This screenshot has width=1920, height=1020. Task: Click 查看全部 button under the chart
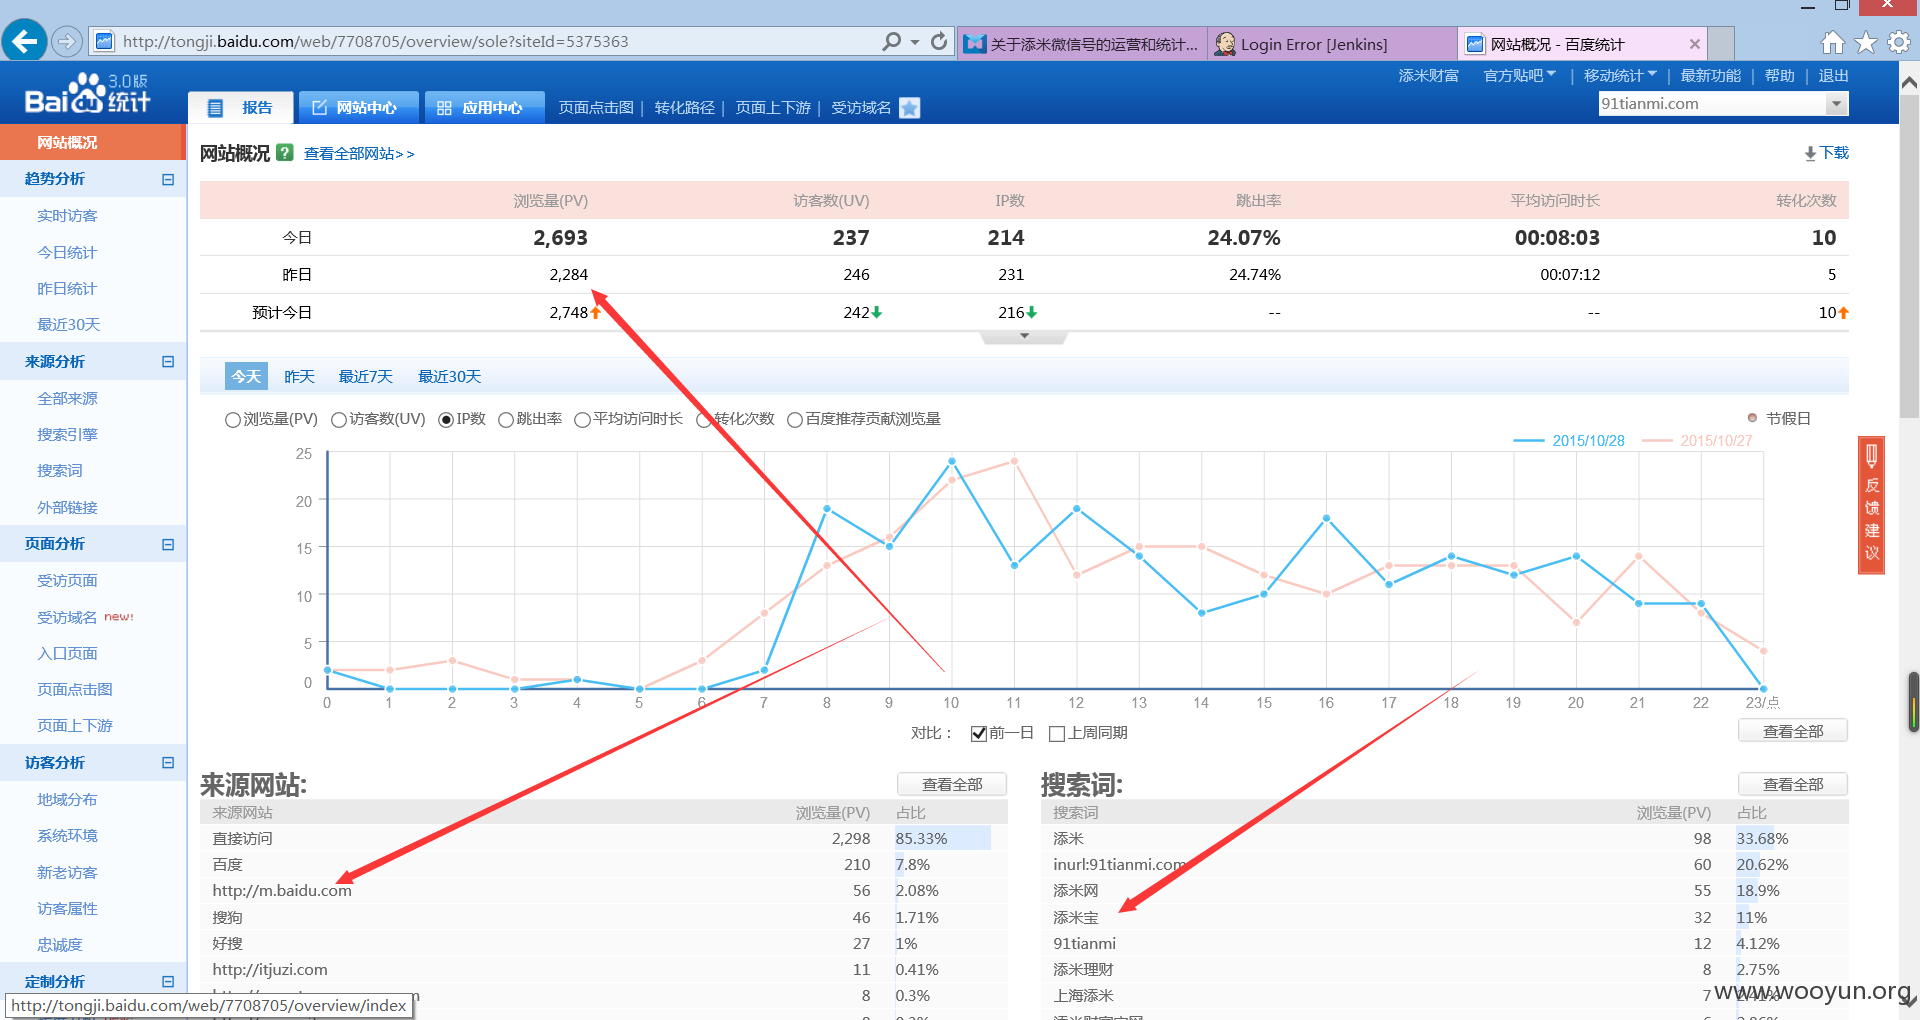pyautogui.click(x=1793, y=731)
